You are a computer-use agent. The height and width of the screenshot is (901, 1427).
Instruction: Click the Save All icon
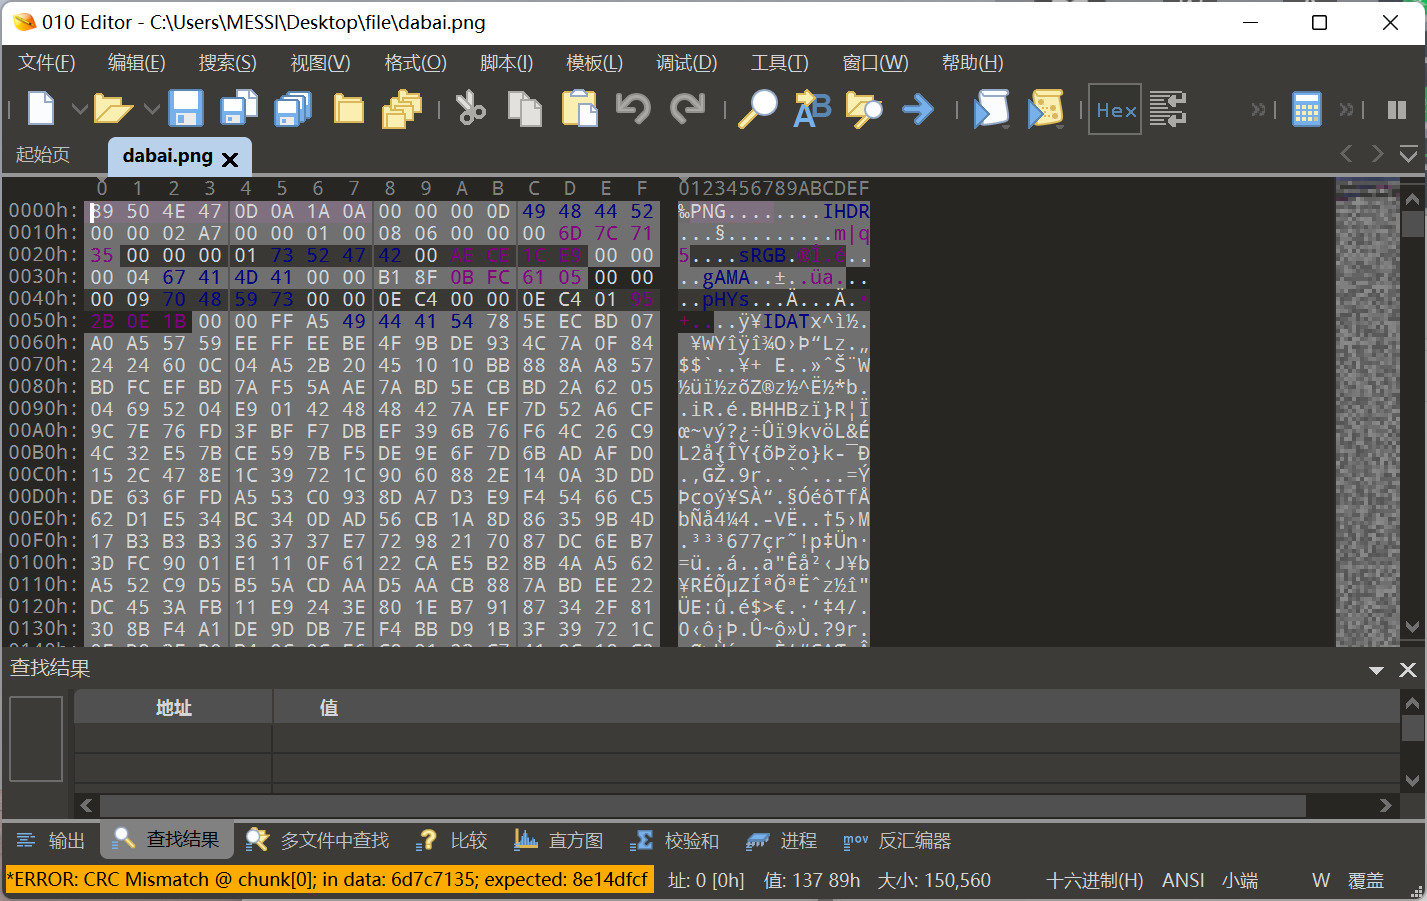tap(293, 108)
